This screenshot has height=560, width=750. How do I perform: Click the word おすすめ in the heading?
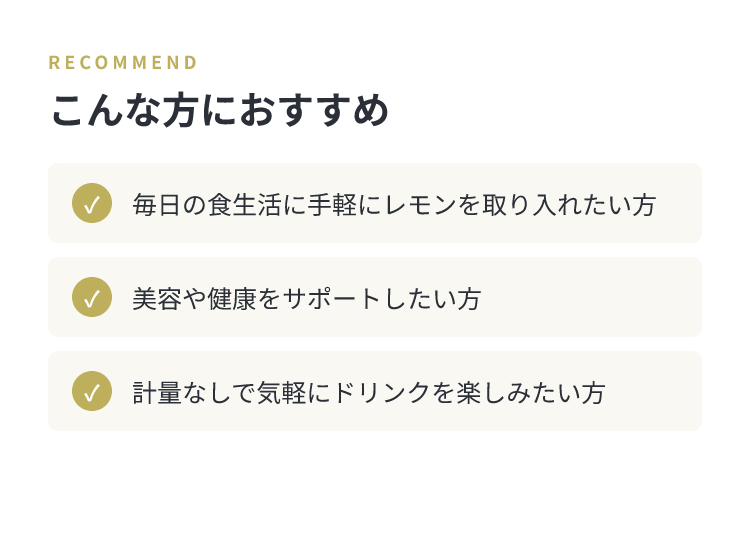tap(314, 110)
